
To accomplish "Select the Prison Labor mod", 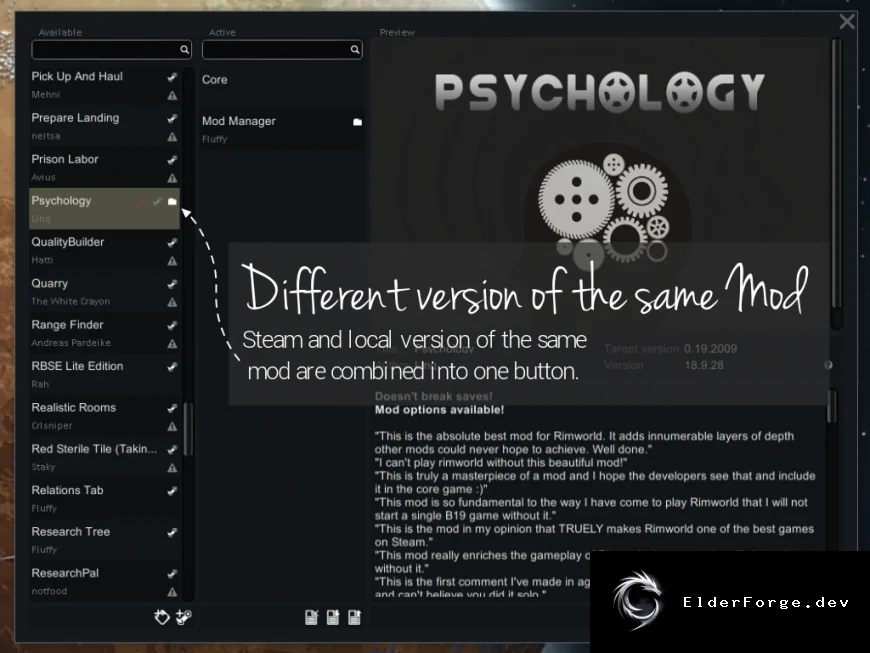I will click(x=104, y=168).
